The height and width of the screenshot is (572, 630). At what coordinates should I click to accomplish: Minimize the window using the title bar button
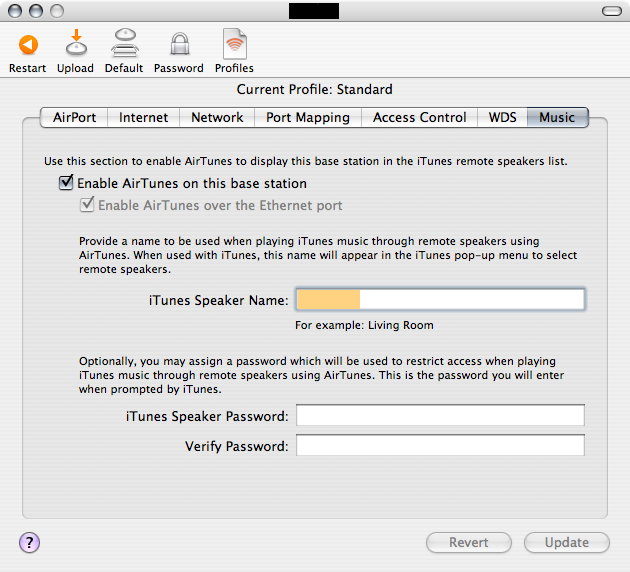coord(36,11)
